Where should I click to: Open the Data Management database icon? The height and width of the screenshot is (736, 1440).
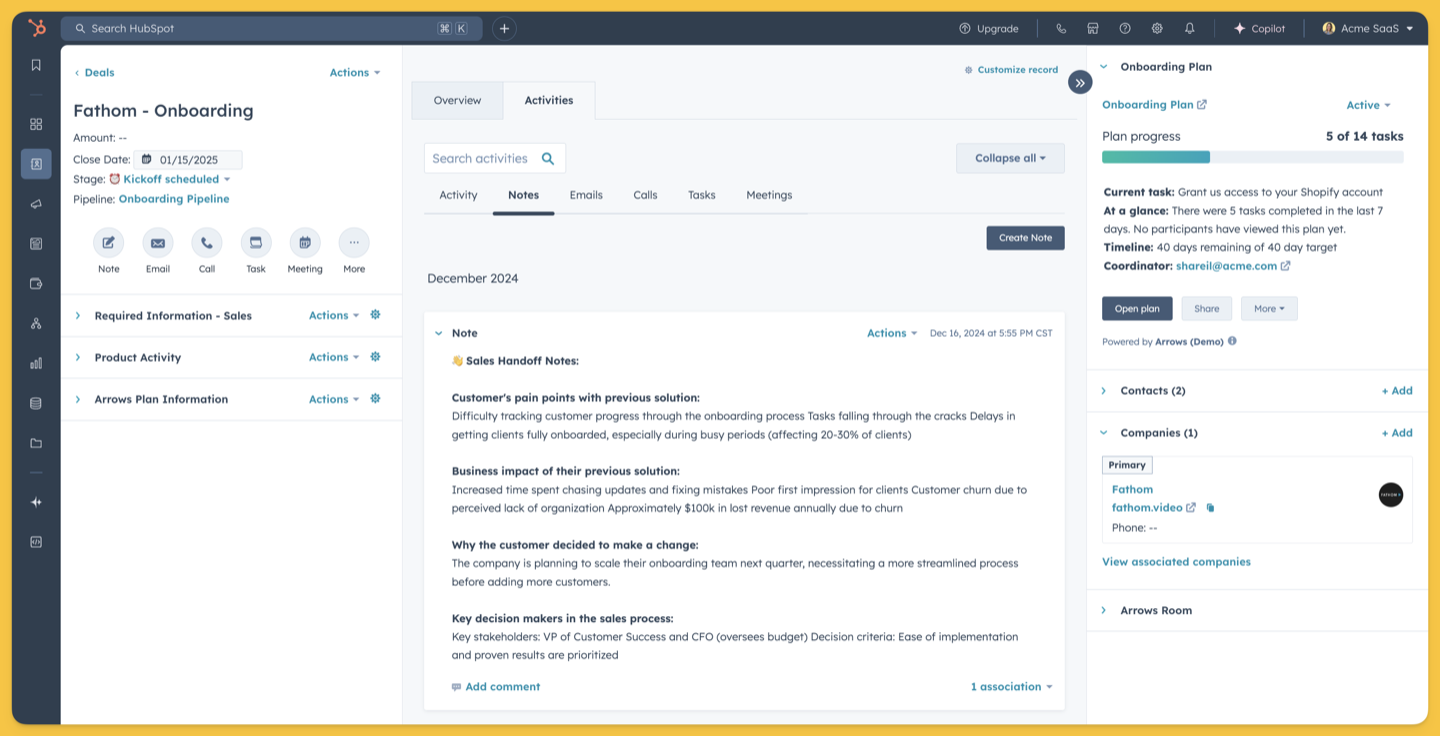36,403
